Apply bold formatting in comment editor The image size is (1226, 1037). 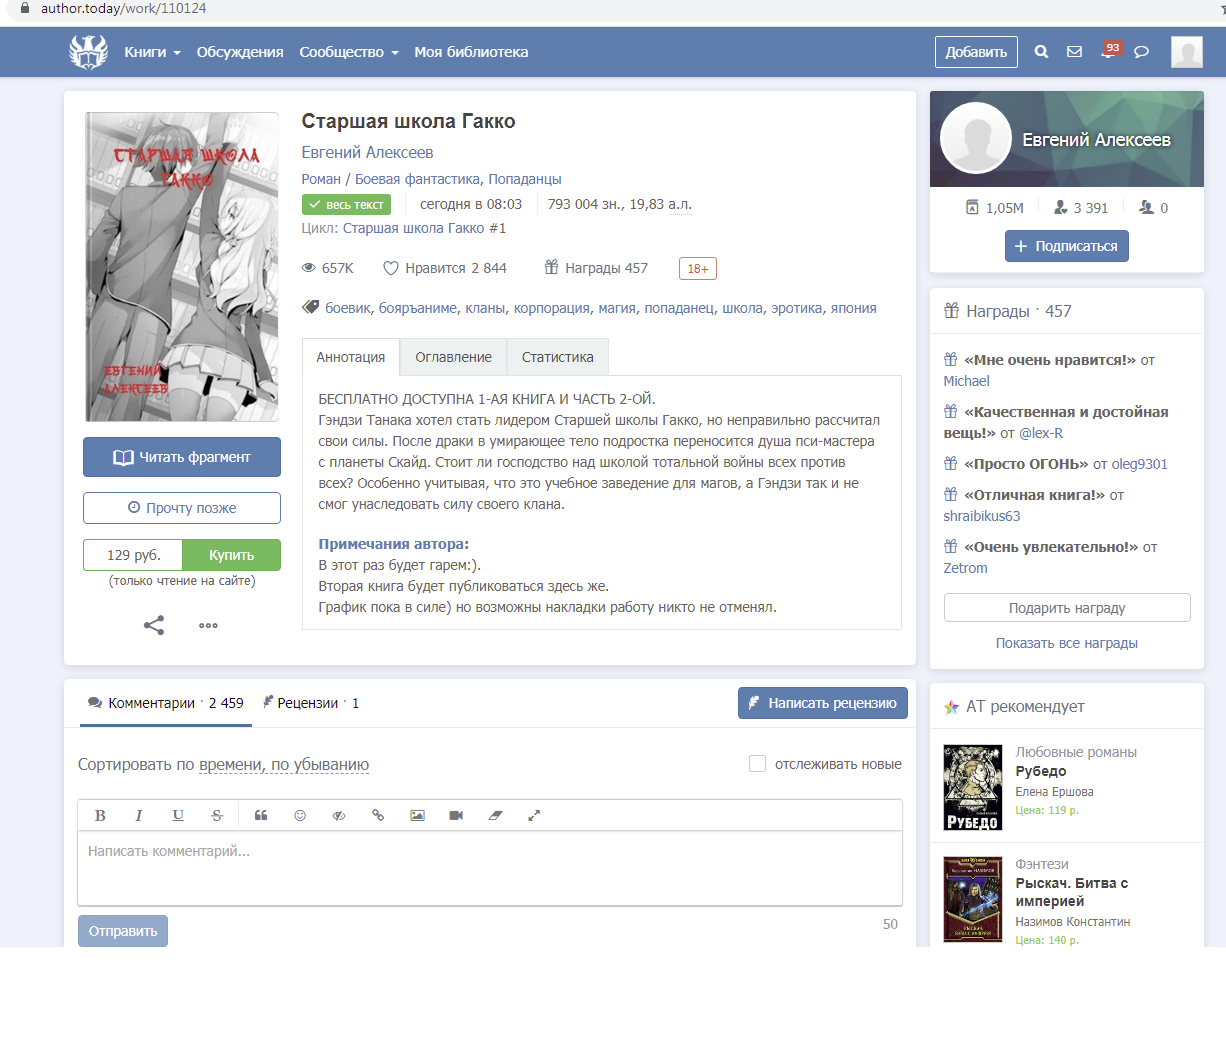click(100, 816)
